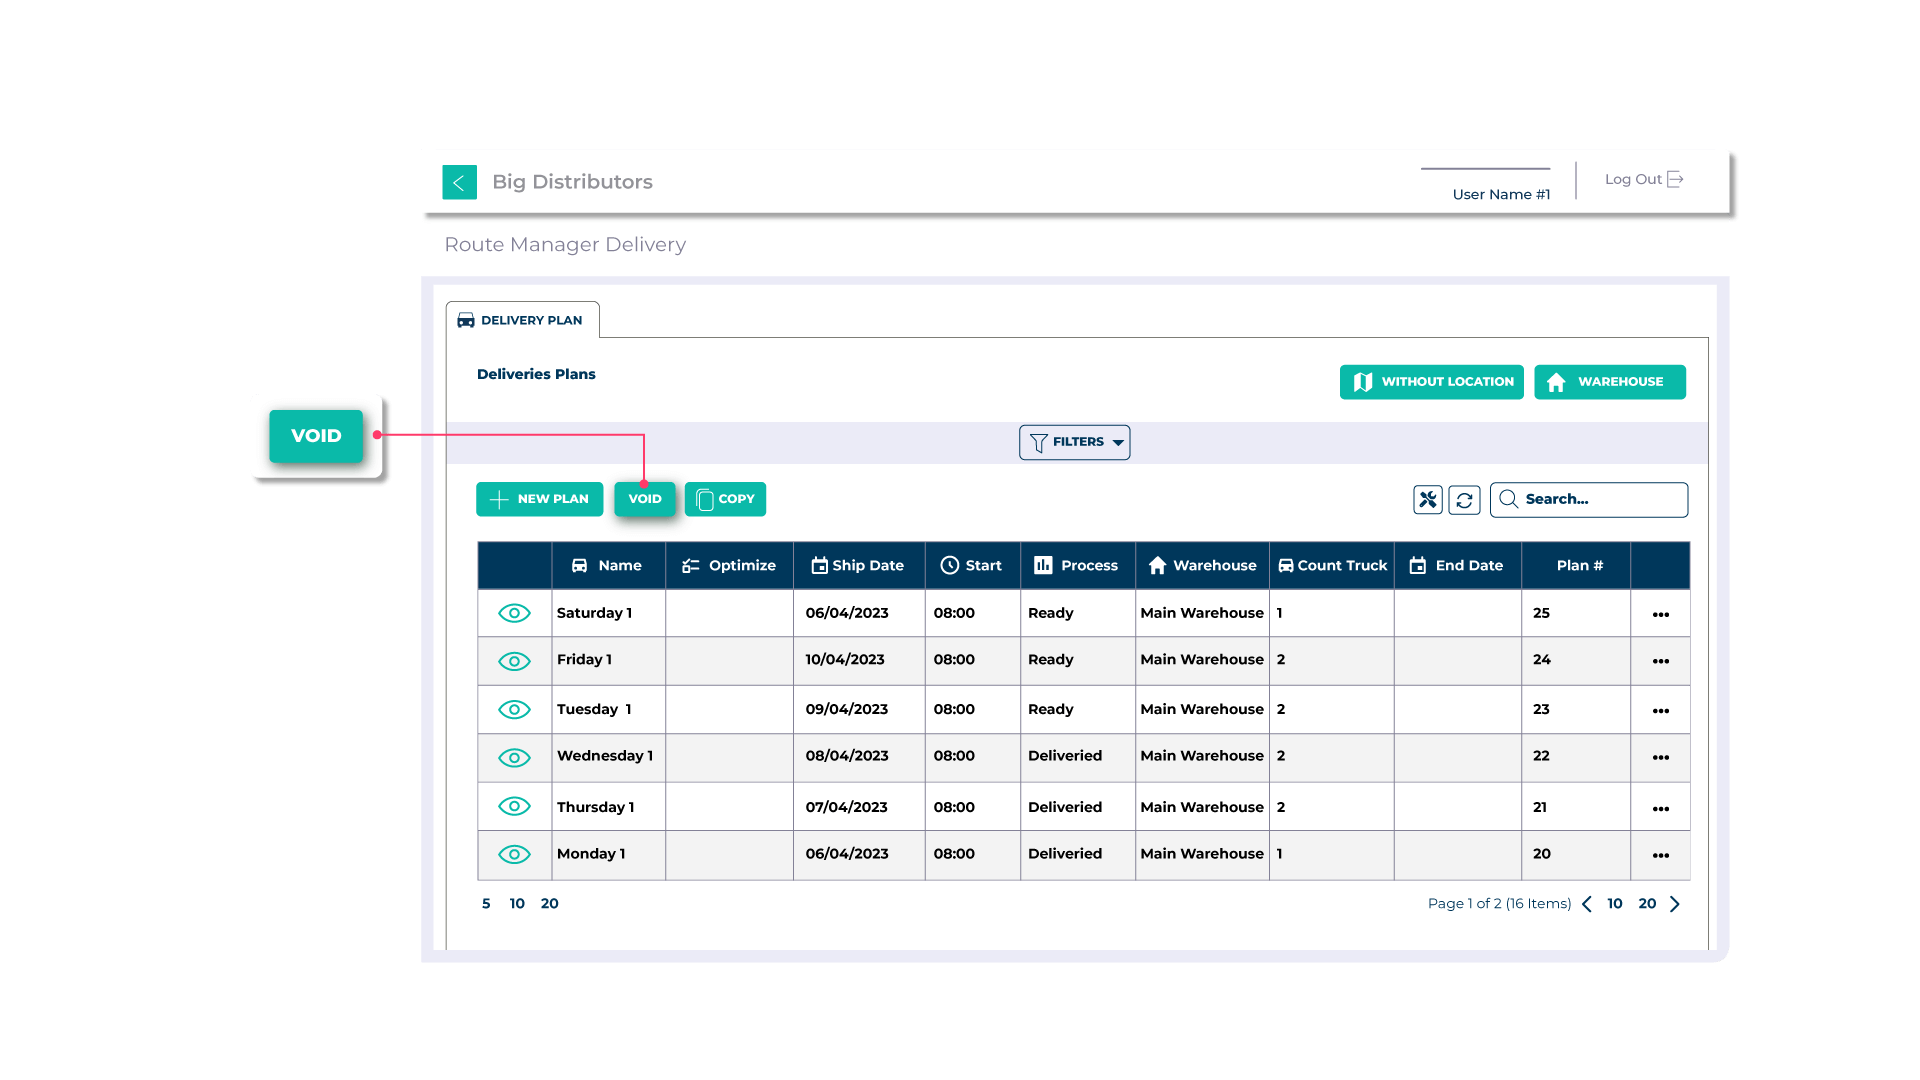Open more options for Saturday 1 row
The image size is (1920, 1080).
tap(1660, 614)
